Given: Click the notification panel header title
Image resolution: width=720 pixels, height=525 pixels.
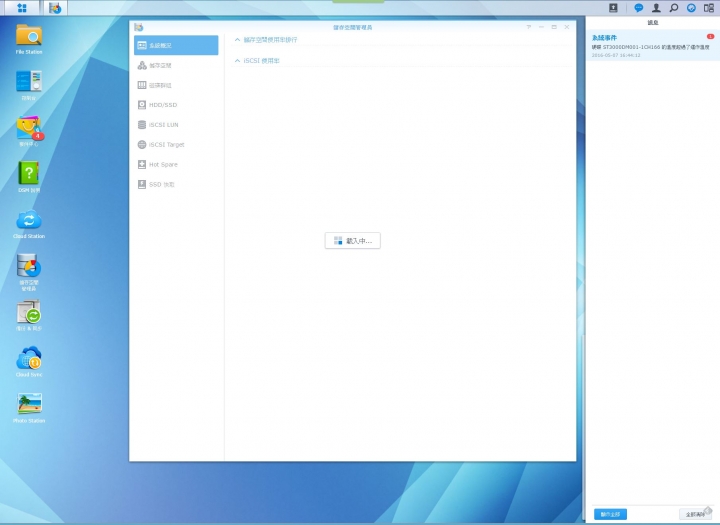Looking at the screenshot, I should coord(652,22).
